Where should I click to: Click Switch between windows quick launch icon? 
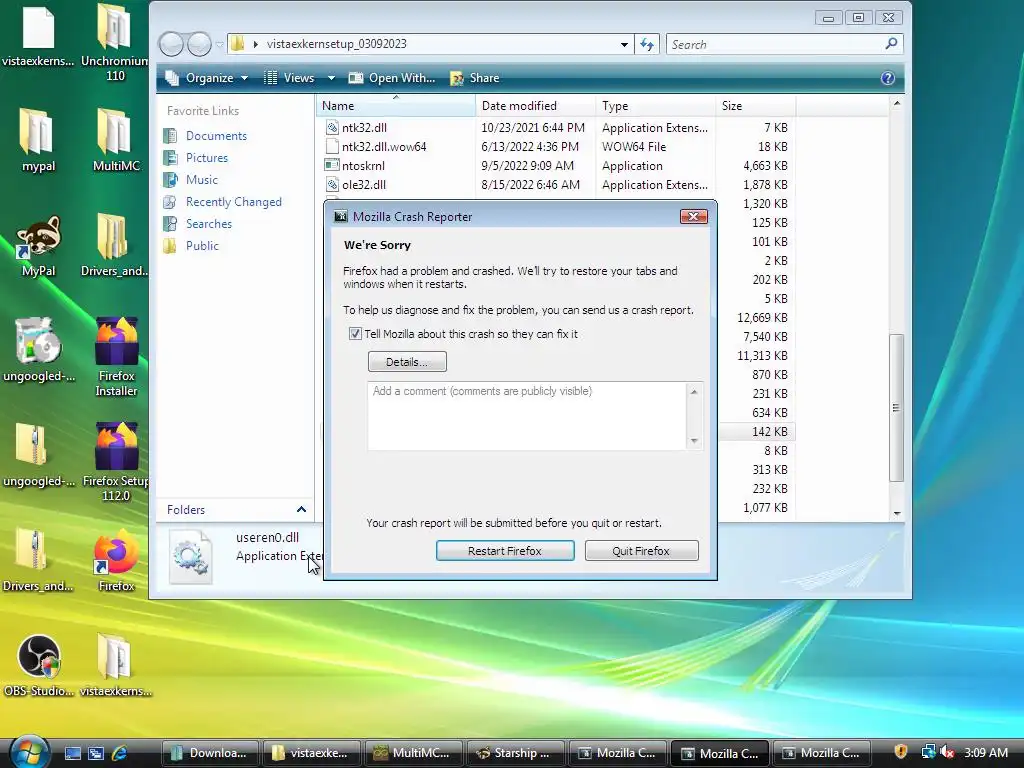pos(96,753)
